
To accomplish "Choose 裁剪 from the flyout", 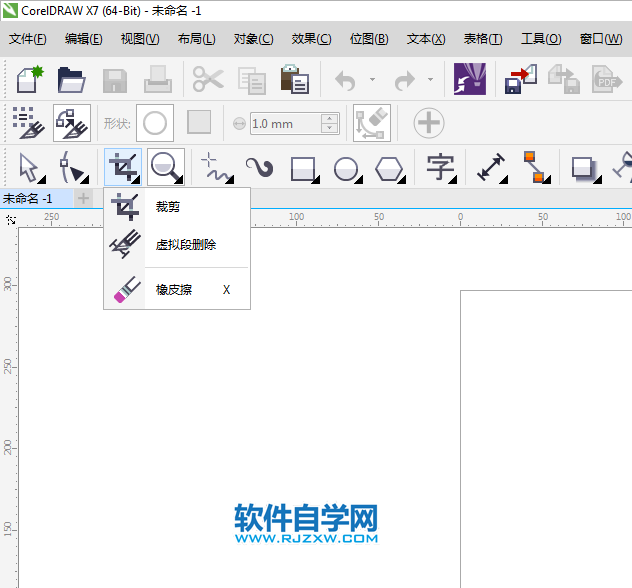I will click(x=177, y=207).
